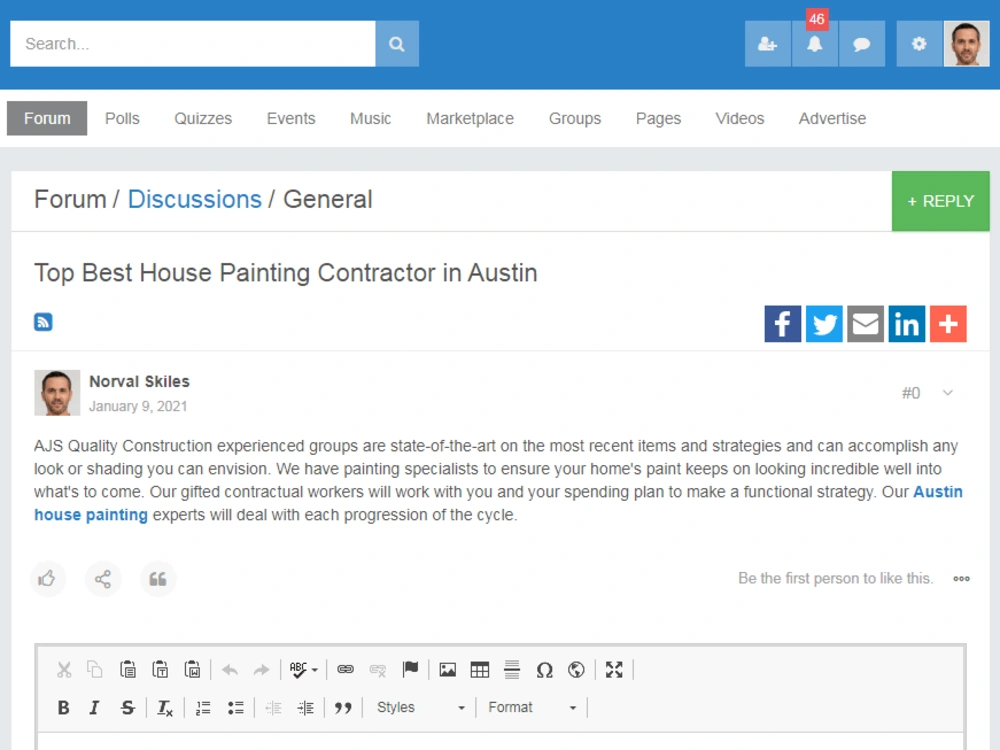Paste from Word in editor

[192, 670]
